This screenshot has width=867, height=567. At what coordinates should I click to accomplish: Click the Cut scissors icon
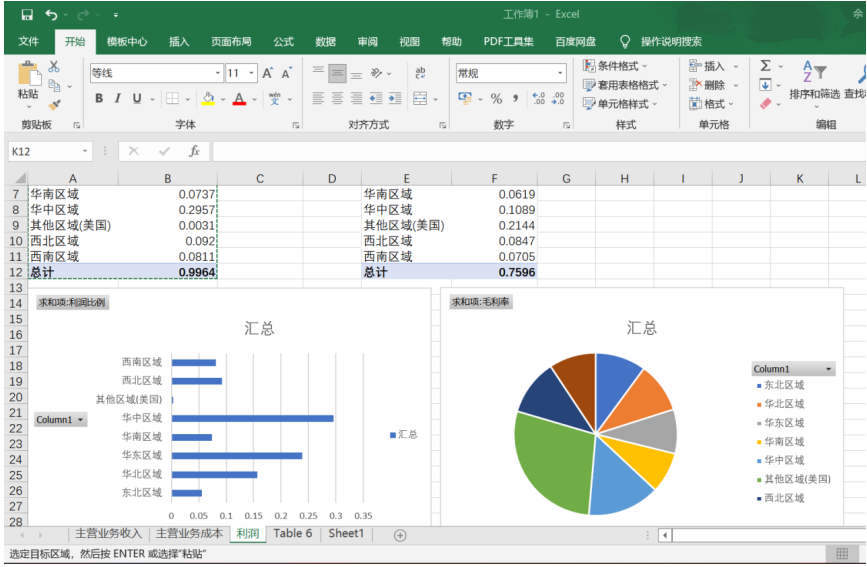tap(54, 66)
